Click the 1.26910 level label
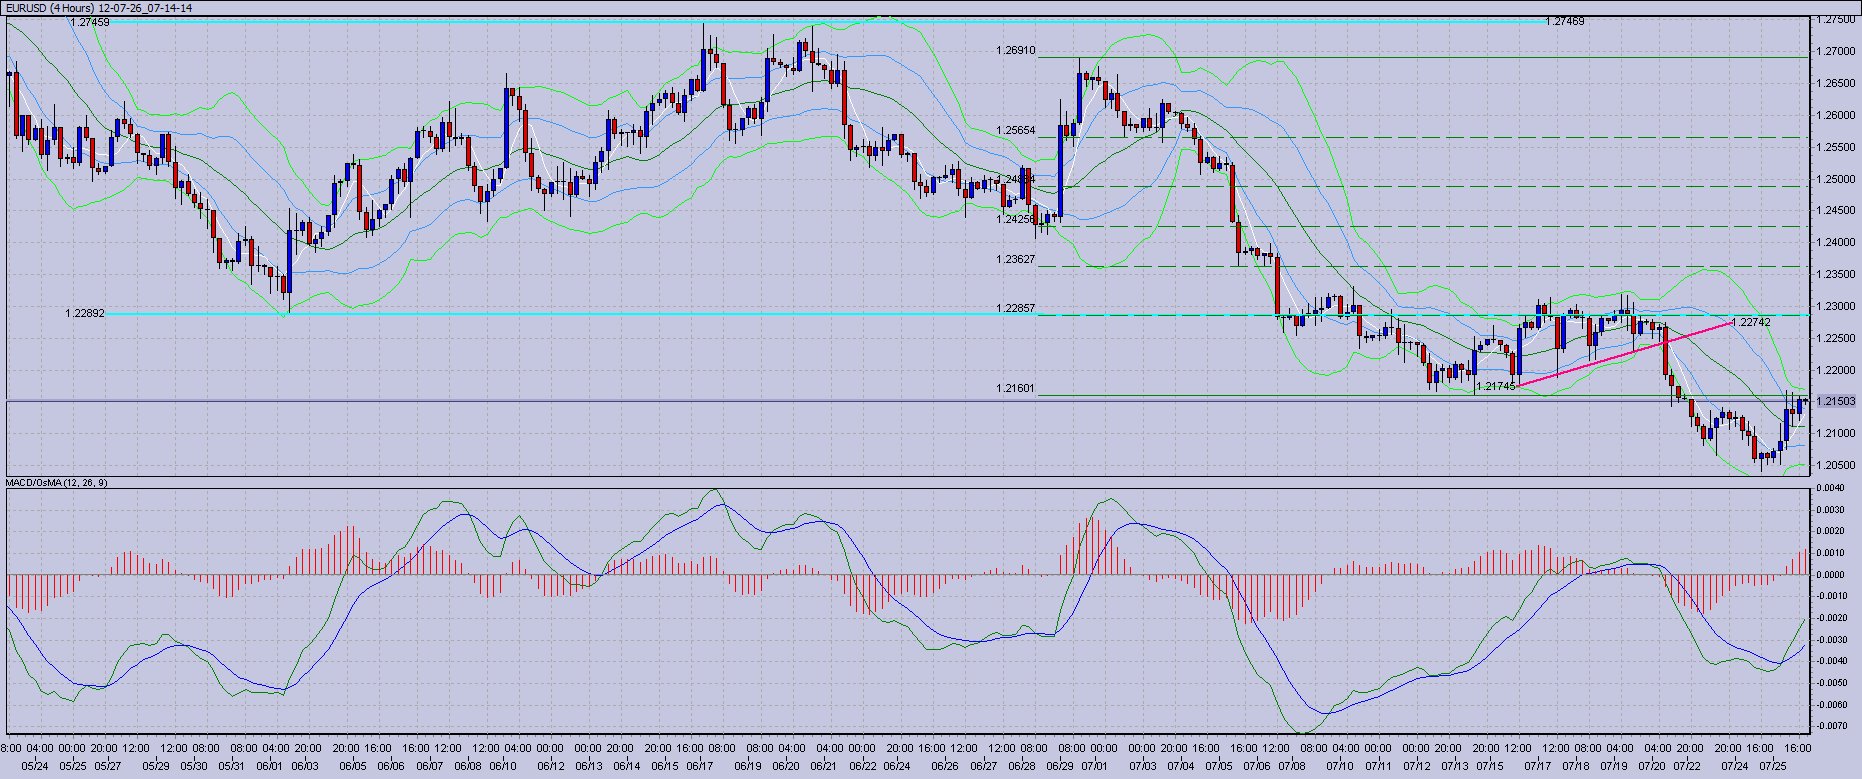 click(1015, 50)
